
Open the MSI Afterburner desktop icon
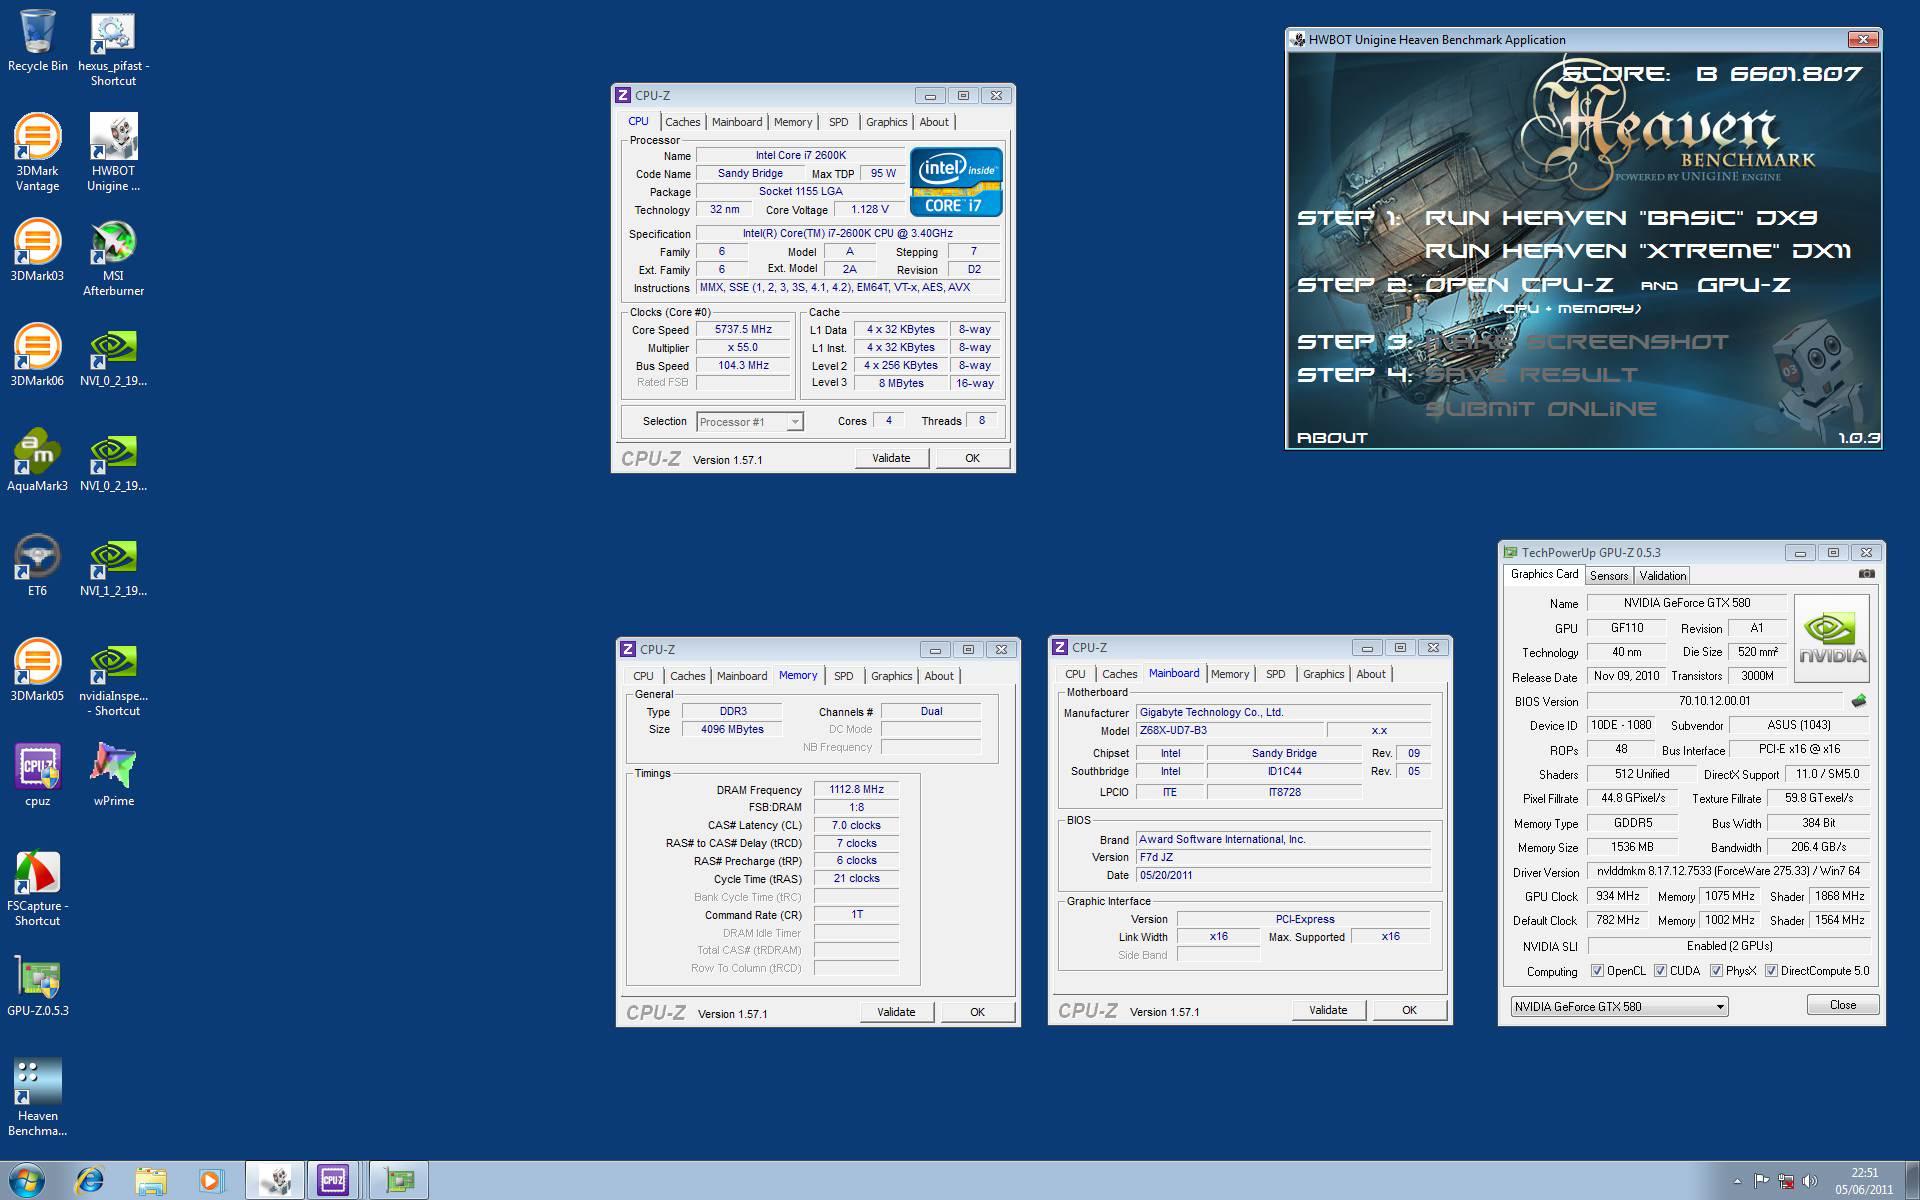[x=113, y=258]
